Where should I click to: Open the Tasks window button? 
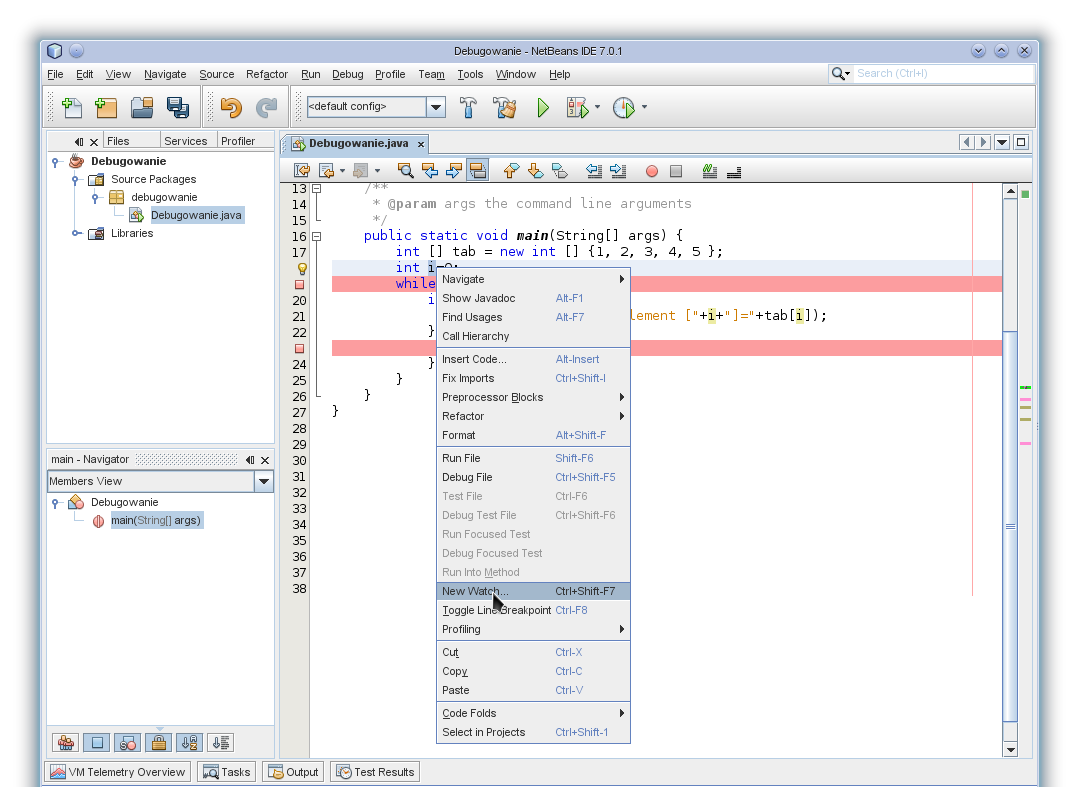click(226, 772)
